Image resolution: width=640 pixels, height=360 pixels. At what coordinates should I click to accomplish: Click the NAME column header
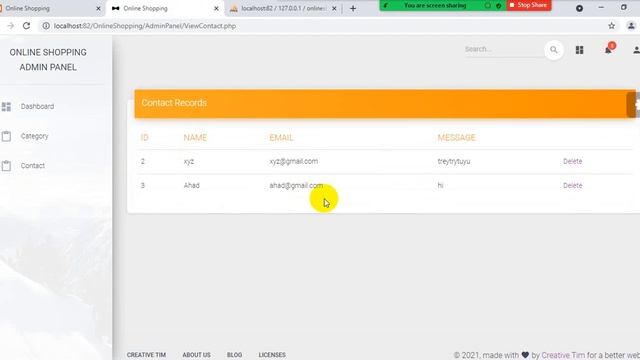[195, 138]
